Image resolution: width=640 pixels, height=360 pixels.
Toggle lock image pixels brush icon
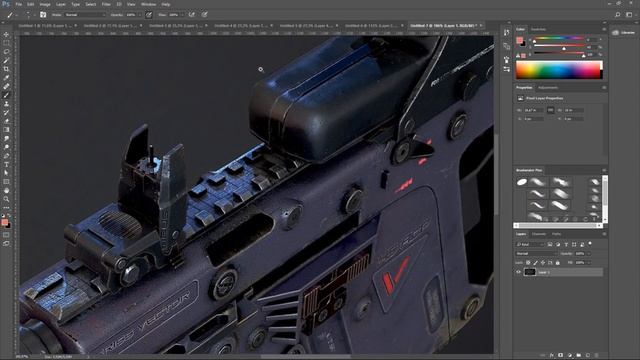click(536, 262)
